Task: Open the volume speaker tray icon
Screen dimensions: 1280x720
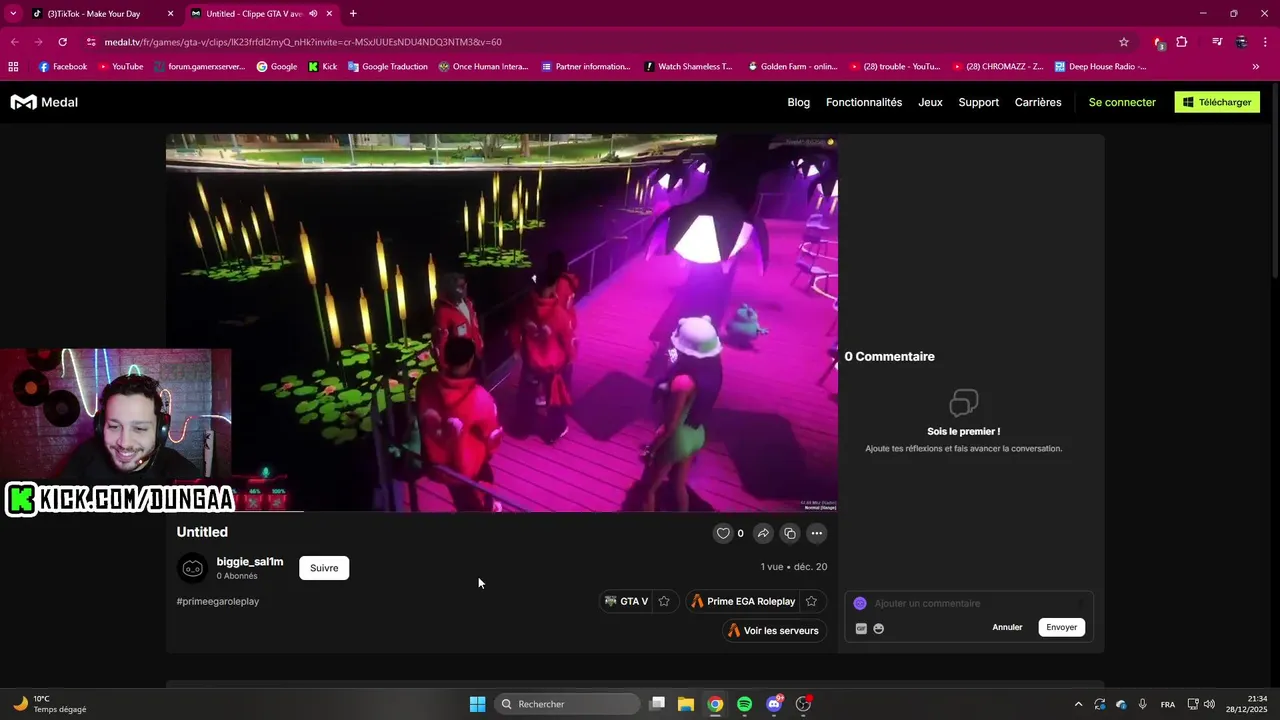Action: point(1210,704)
